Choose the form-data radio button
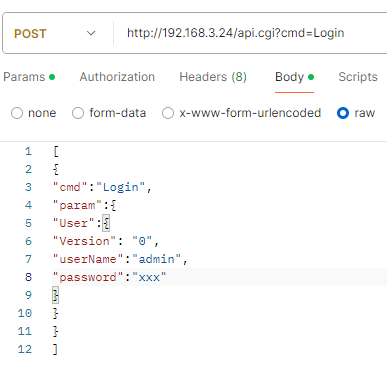Screen dimensions: 387x366 click(x=78, y=113)
